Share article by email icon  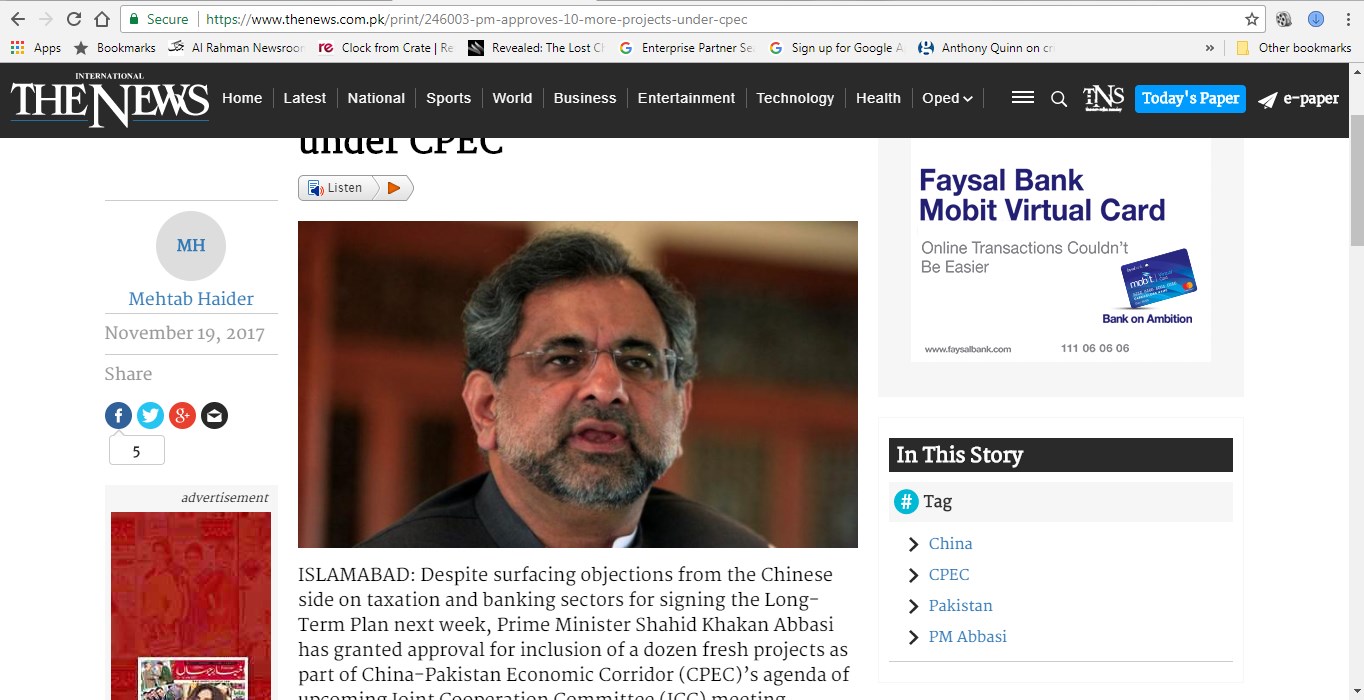click(214, 415)
